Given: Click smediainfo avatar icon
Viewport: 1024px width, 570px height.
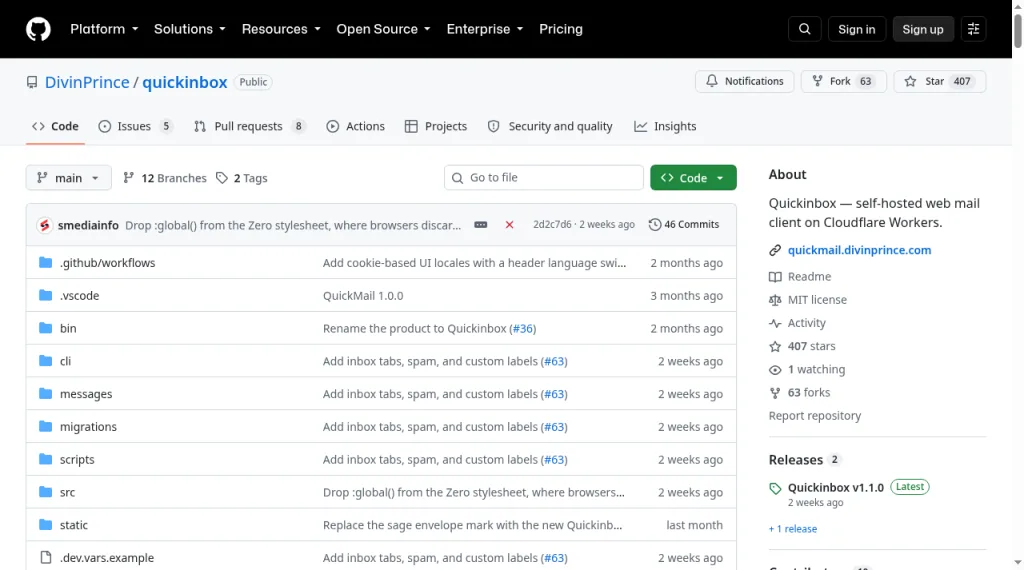Looking at the screenshot, I should click(x=44, y=225).
